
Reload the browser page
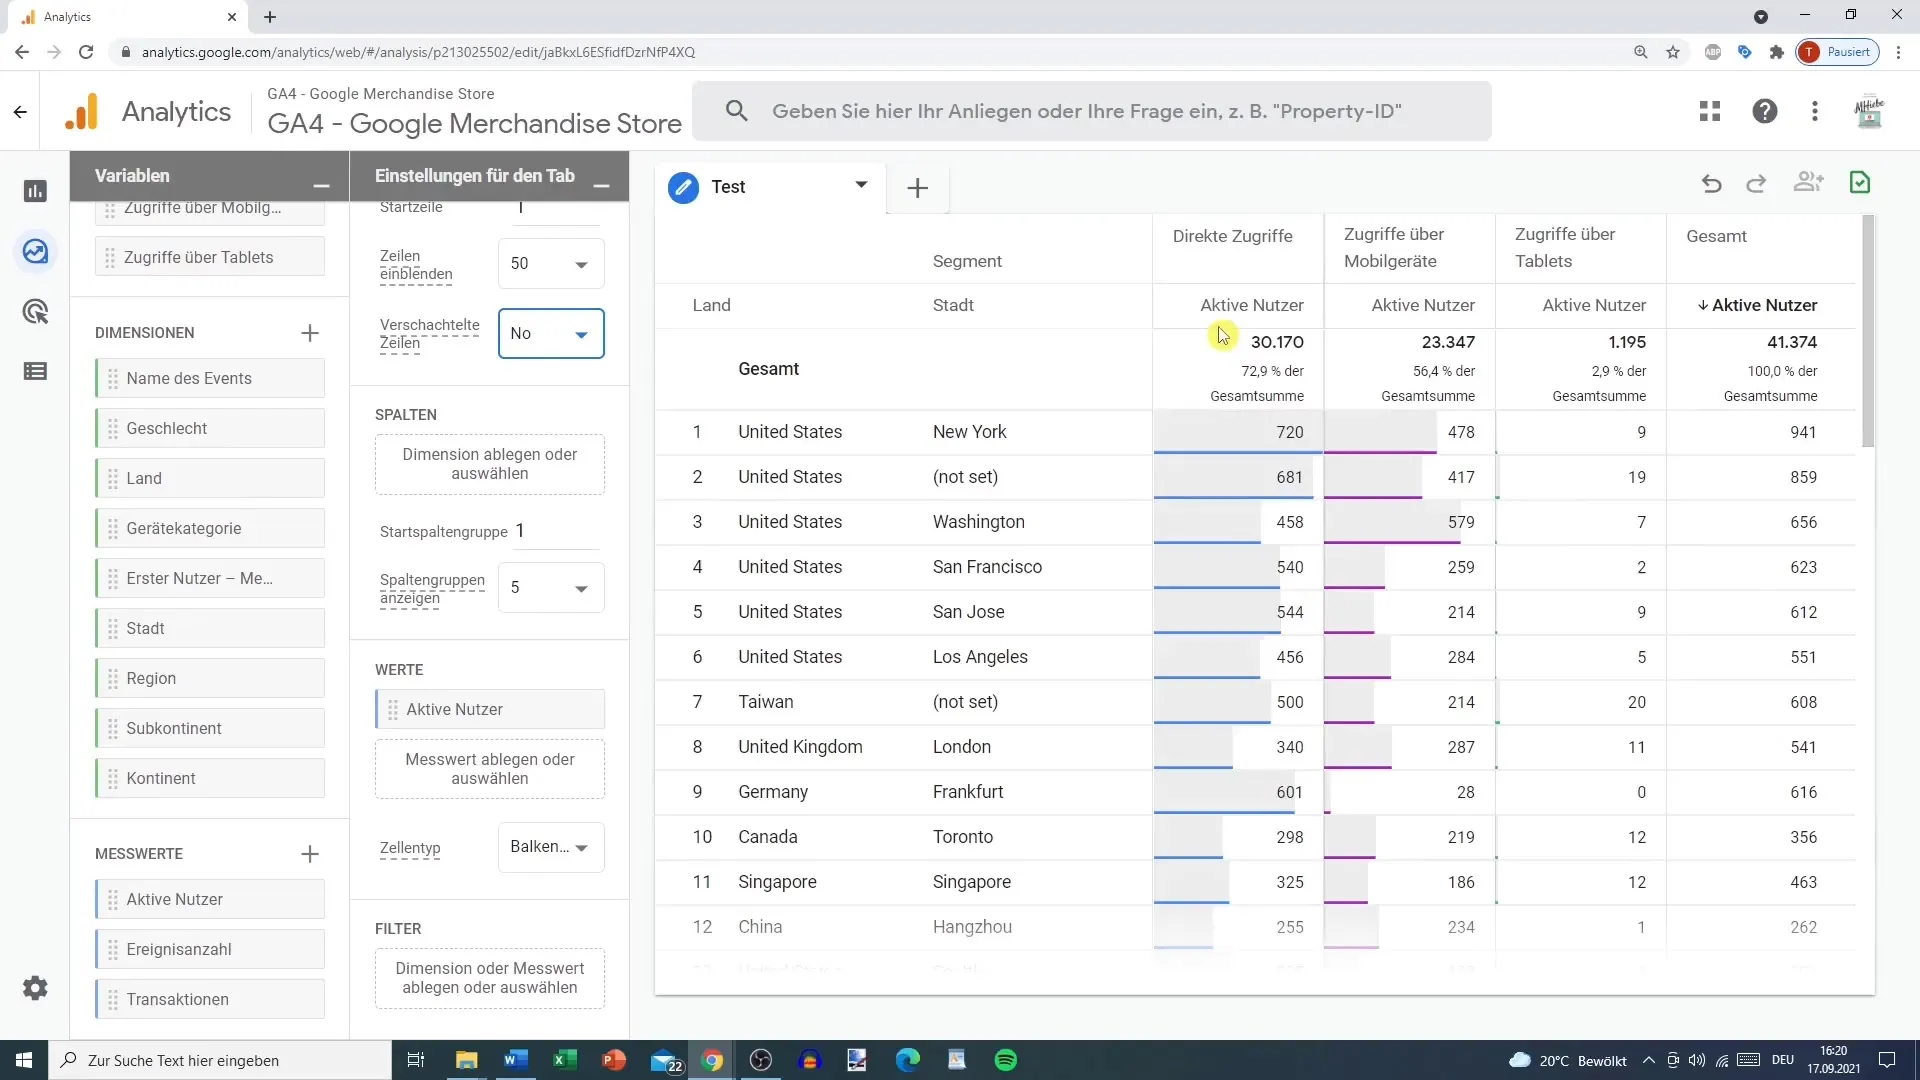pos(86,52)
